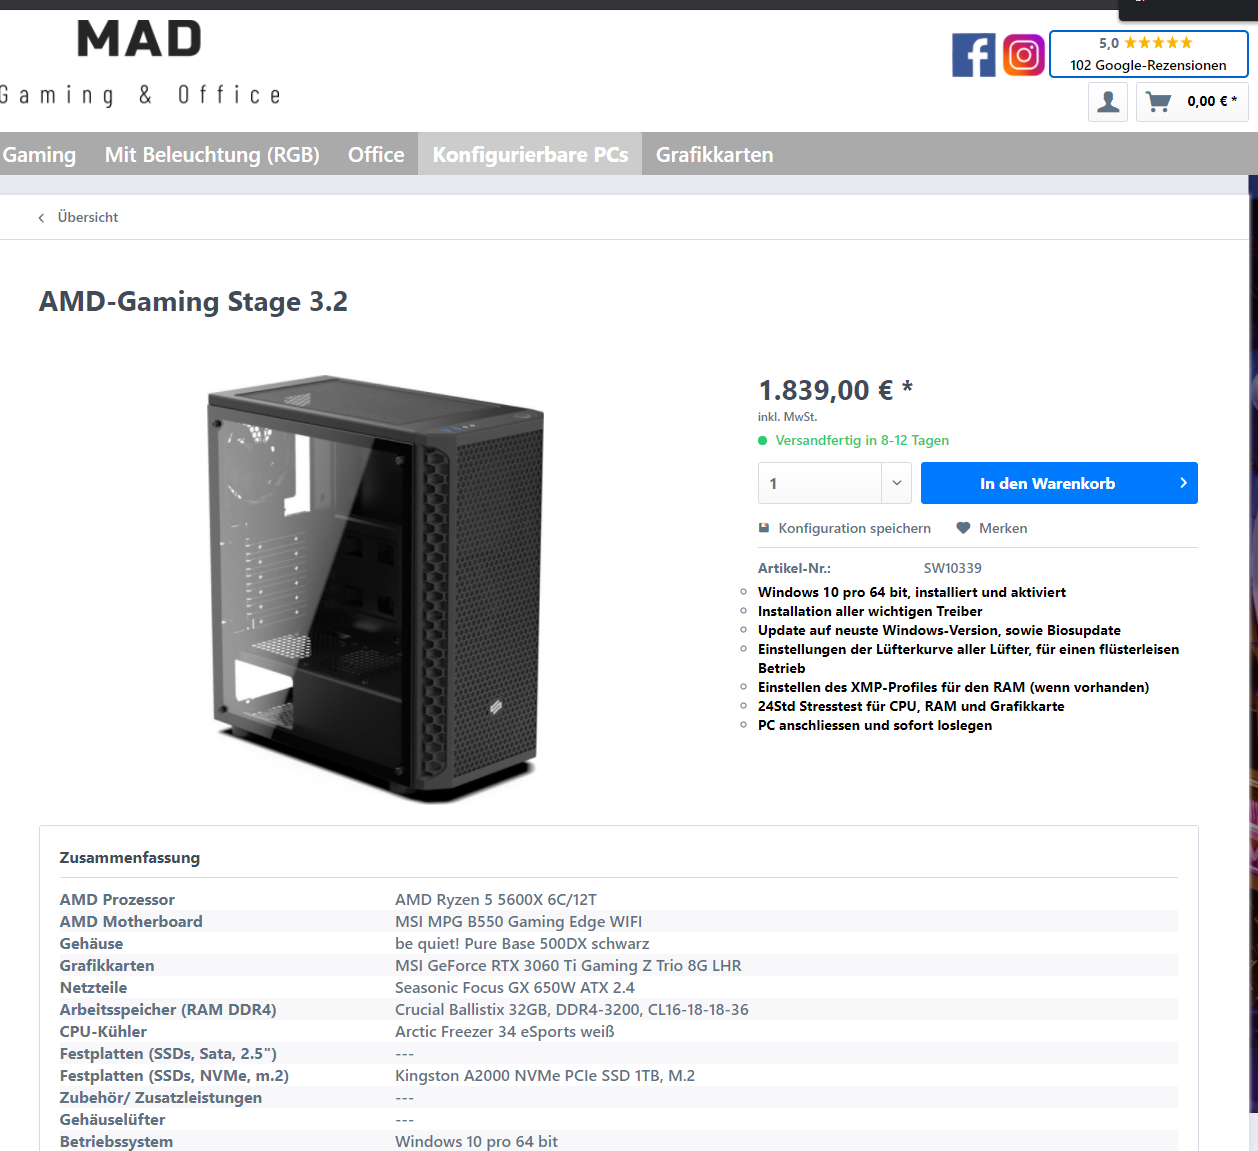
Task: Click the PC case product image
Action: [x=375, y=588]
